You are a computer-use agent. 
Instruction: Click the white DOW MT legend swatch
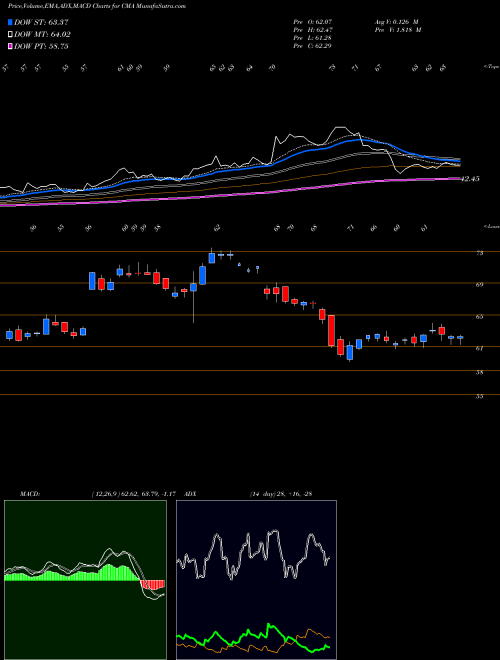[x=10, y=35]
